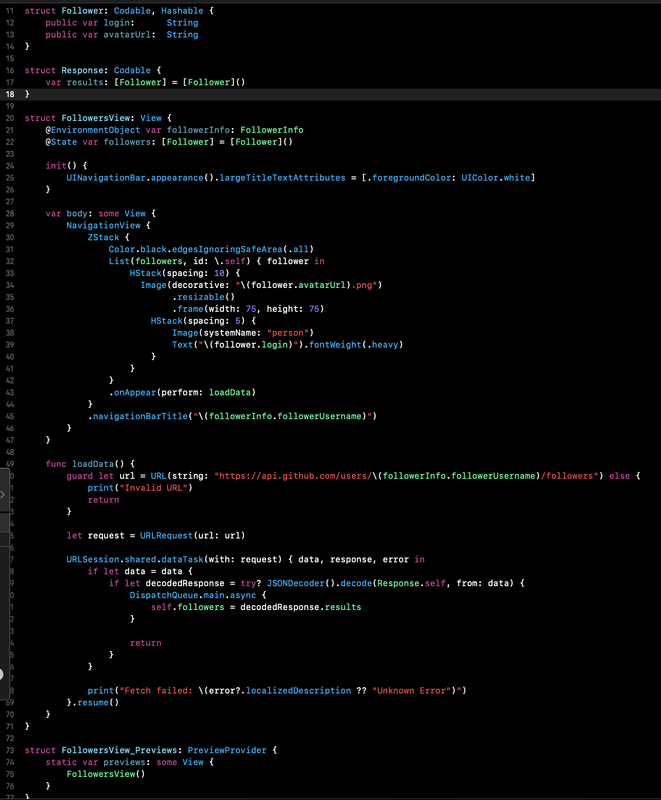Click 'localizedDescription' in the print statement
The image size is (661, 800).
click(298, 691)
